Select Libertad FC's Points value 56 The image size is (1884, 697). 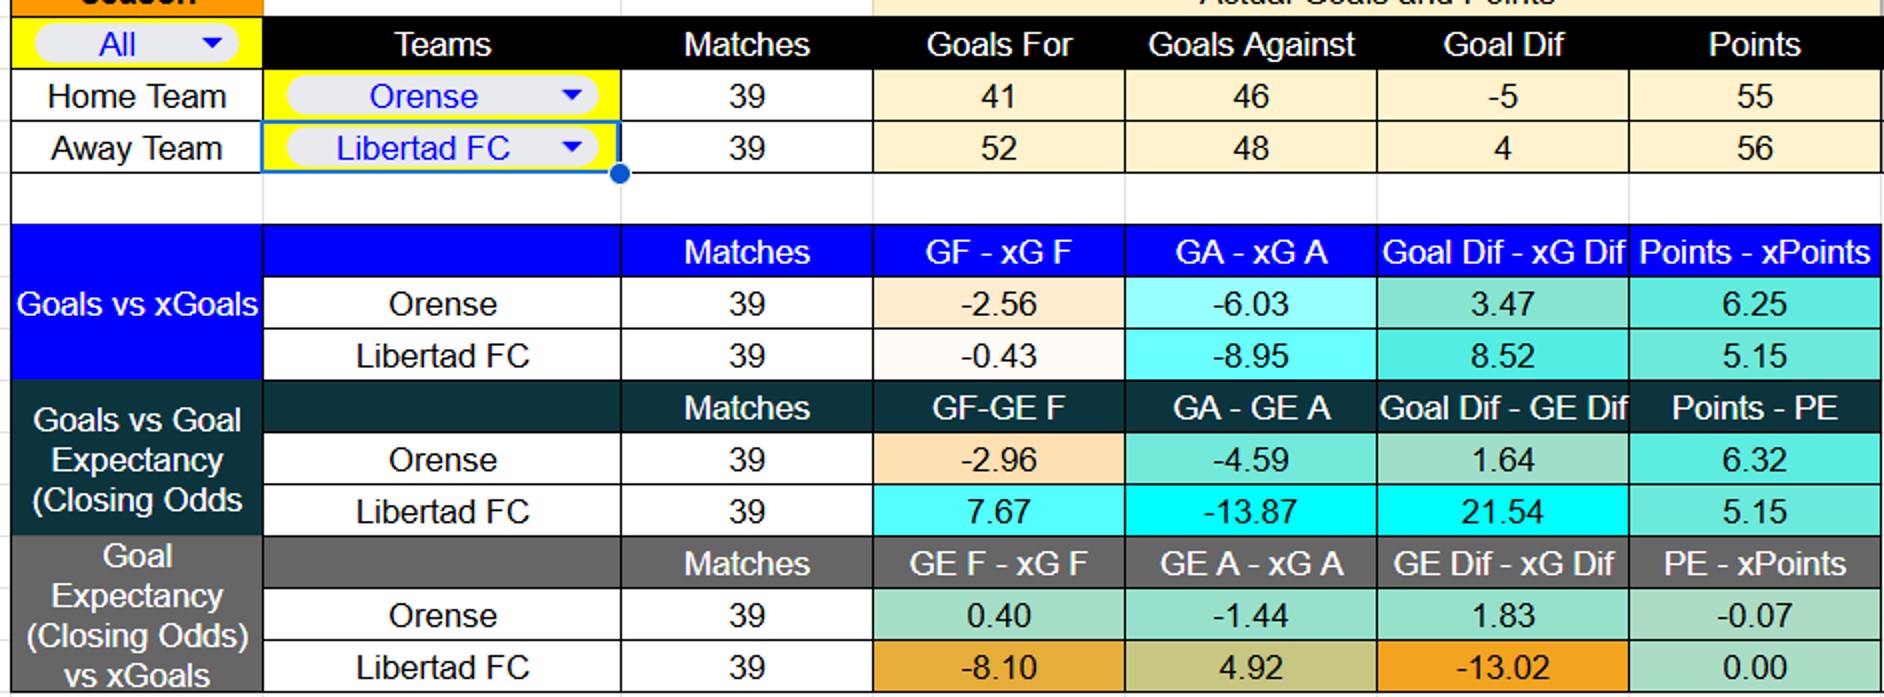pos(1754,148)
